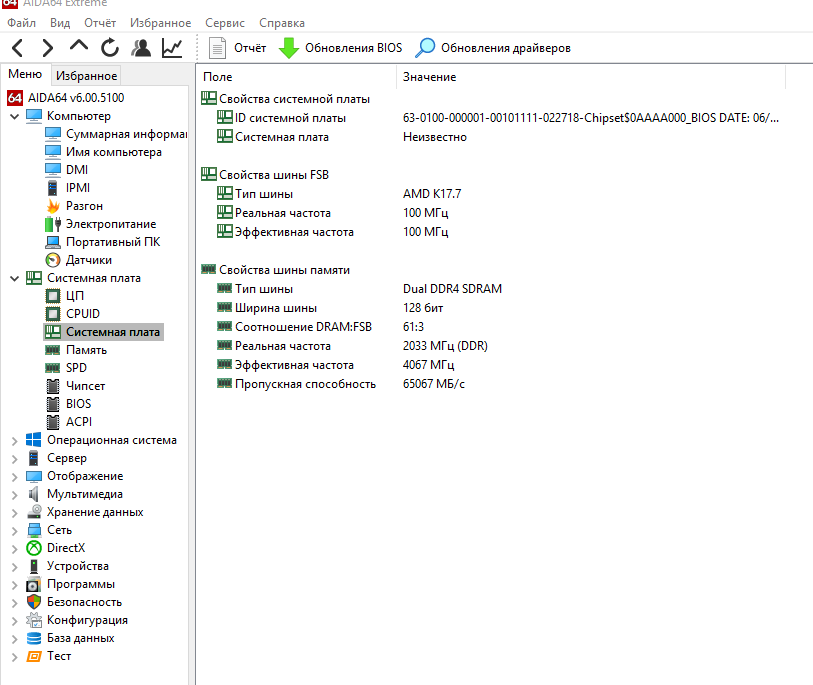Click the База данных database icon

coord(34,638)
